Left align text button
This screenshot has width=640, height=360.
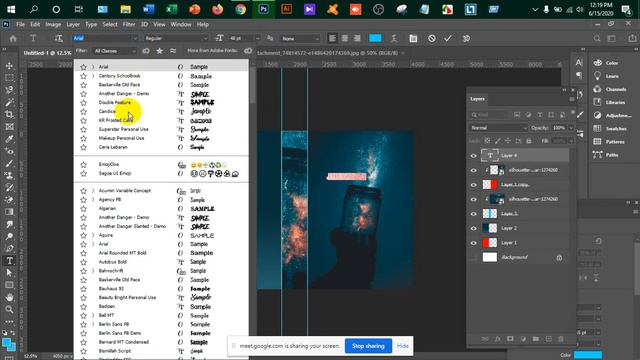332,38
